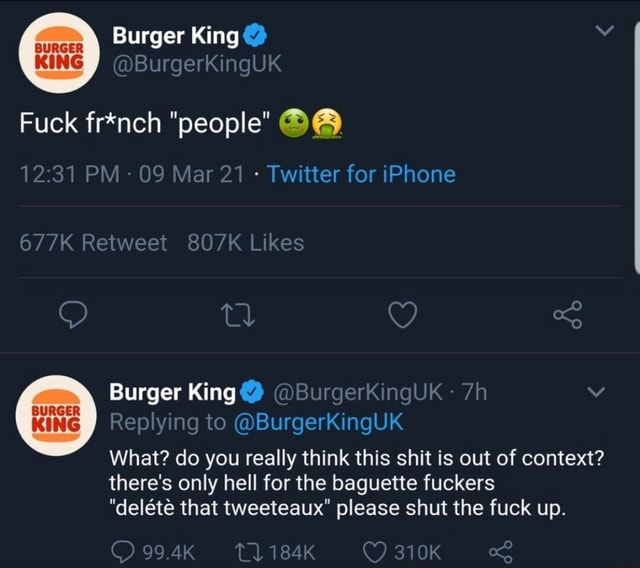Viewport: 640px width, 568px height.
Task: Click the 12:31 PM 09 Mar 21 timestamp
Action: [131, 174]
